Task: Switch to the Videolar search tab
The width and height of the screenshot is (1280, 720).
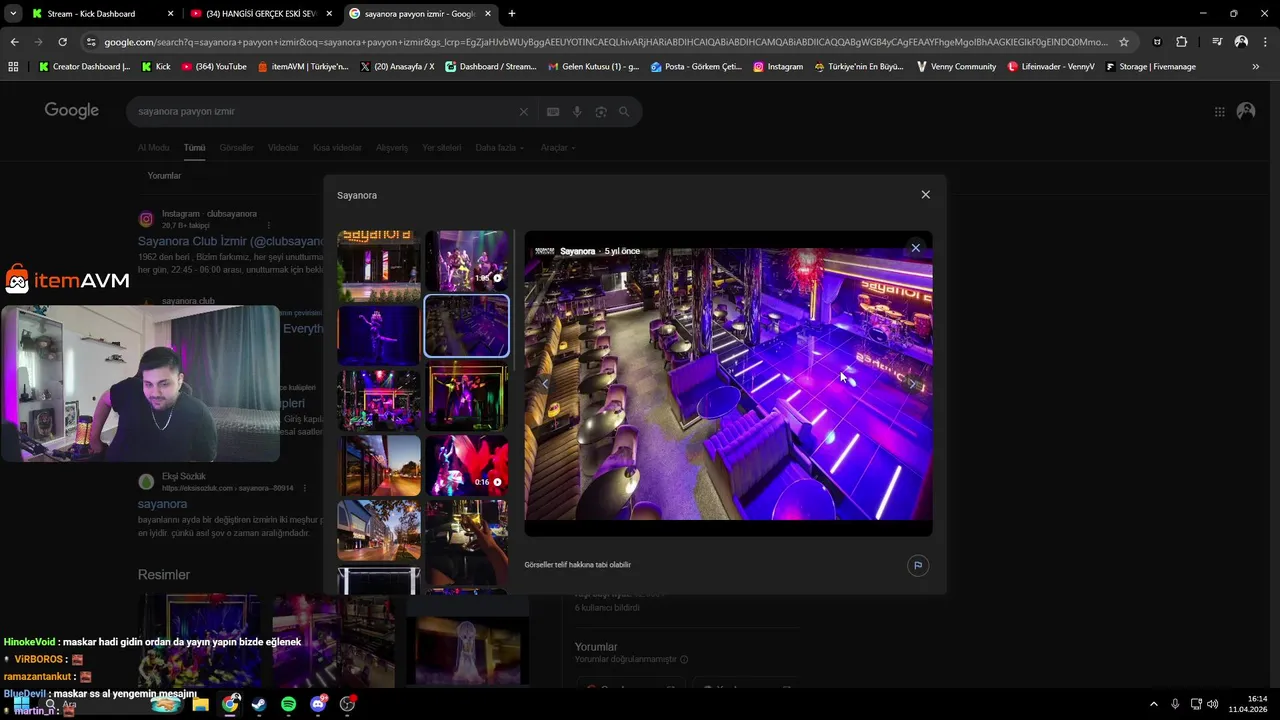Action: pyautogui.click(x=283, y=148)
